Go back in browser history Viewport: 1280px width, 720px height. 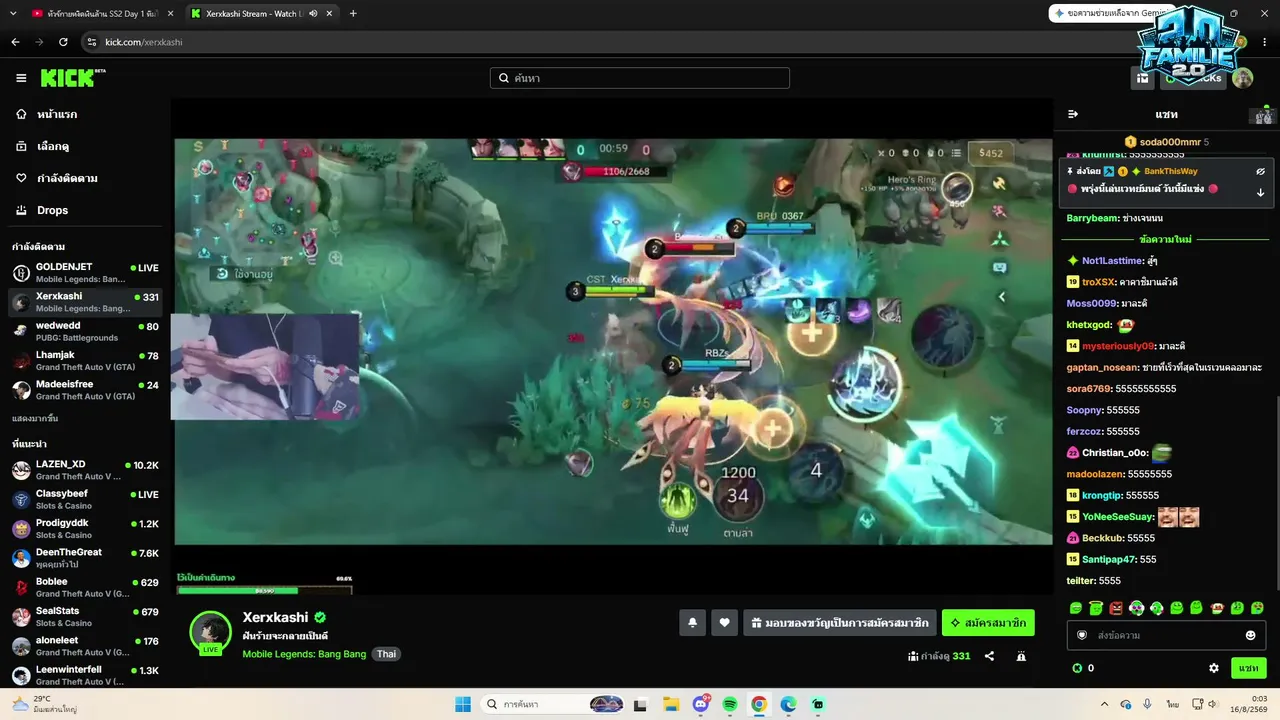click(15, 42)
